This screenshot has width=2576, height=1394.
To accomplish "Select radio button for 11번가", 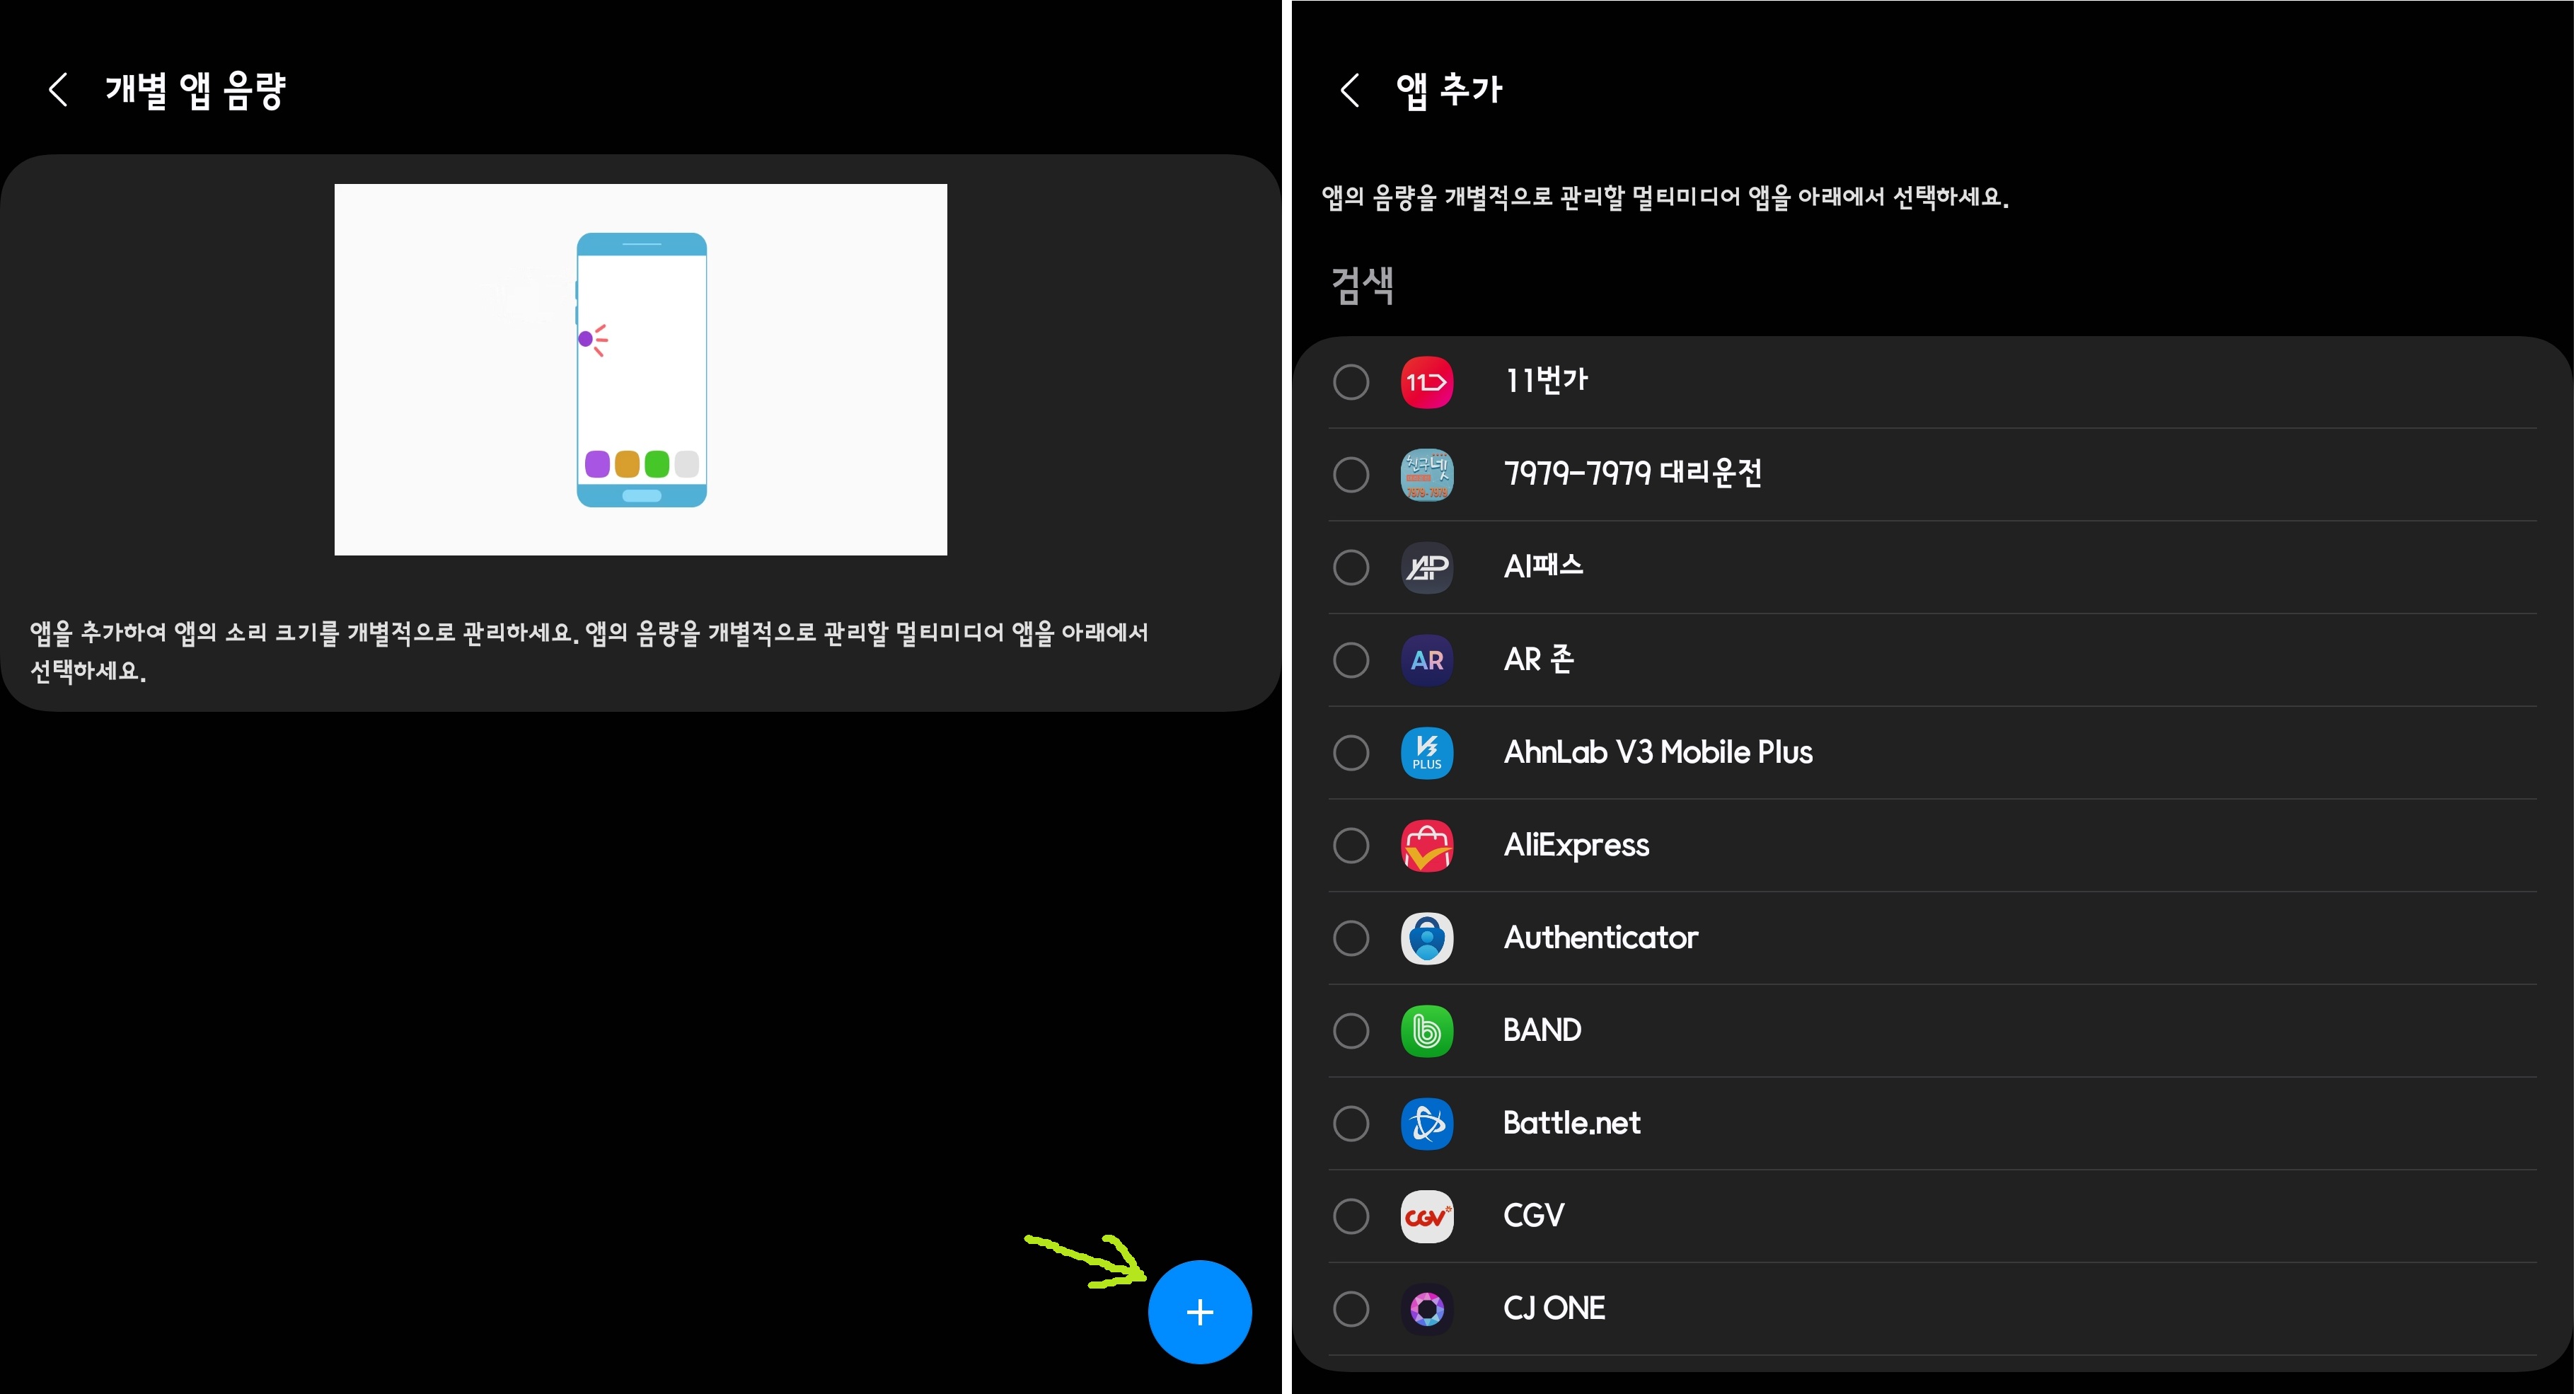I will tap(1351, 382).
